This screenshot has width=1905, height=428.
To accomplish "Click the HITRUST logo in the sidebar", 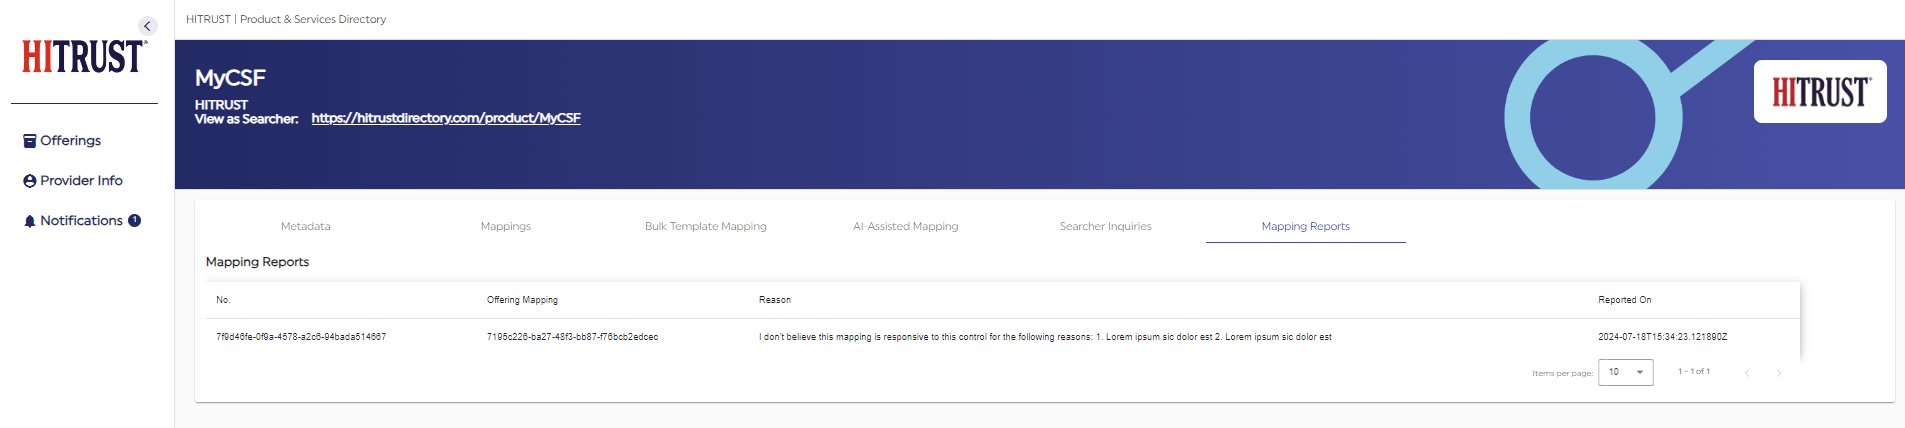I will pos(85,57).
